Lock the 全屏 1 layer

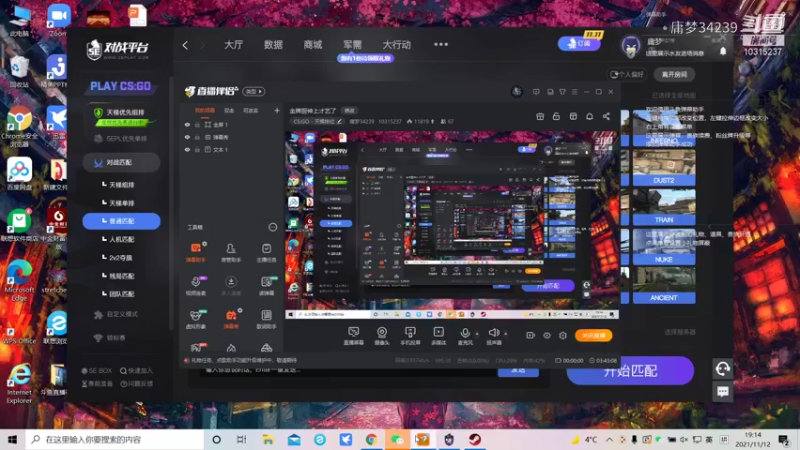click(197, 124)
